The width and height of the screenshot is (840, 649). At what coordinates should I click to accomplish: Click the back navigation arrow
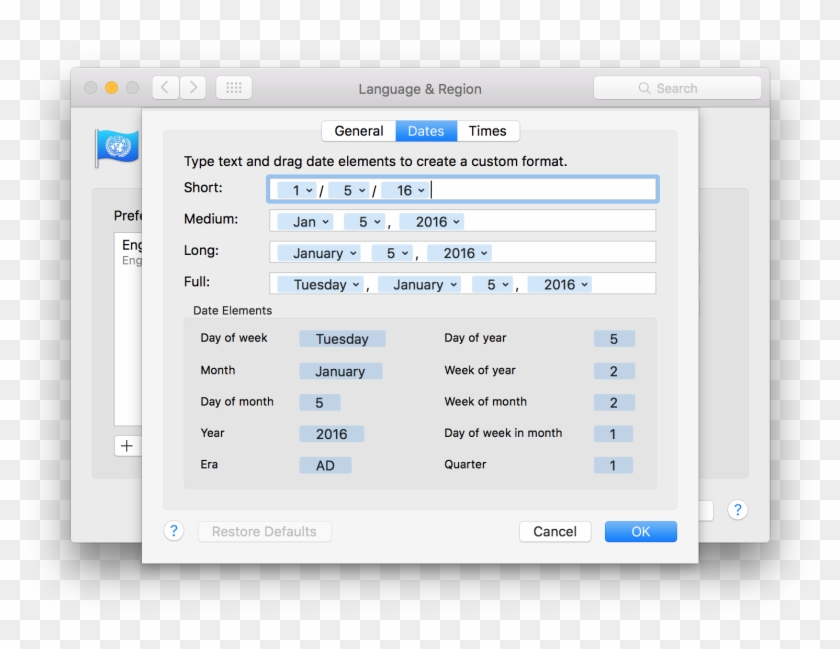click(166, 88)
